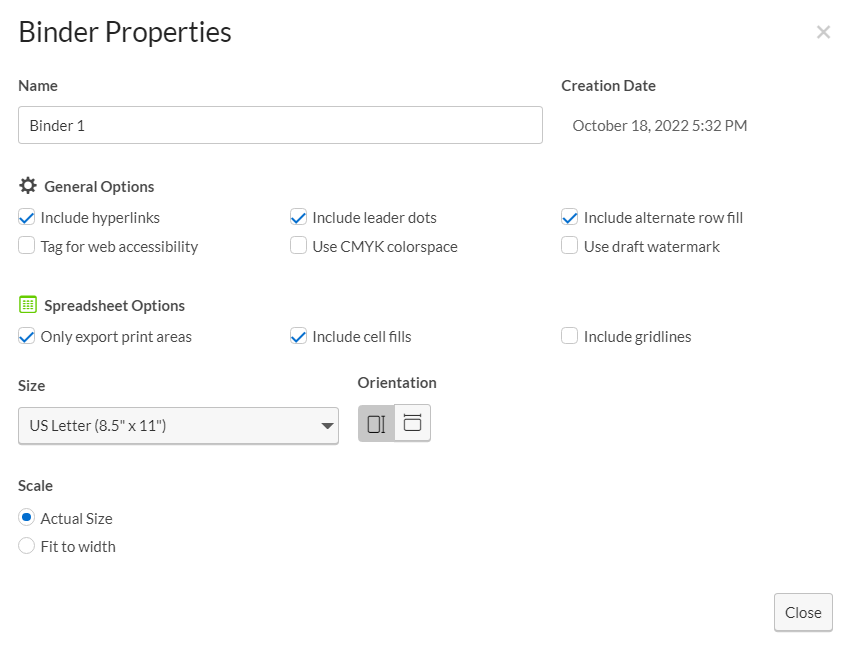
Task: Enable the Tag for web accessibility checkbox
Action: click(26, 245)
